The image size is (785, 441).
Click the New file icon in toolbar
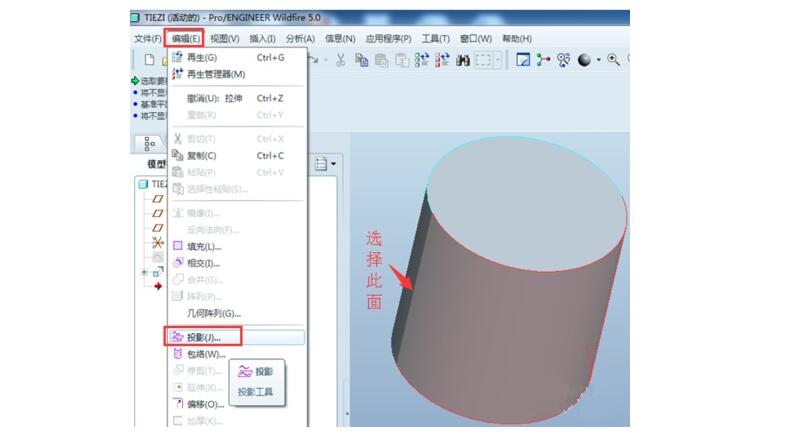coord(149,60)
